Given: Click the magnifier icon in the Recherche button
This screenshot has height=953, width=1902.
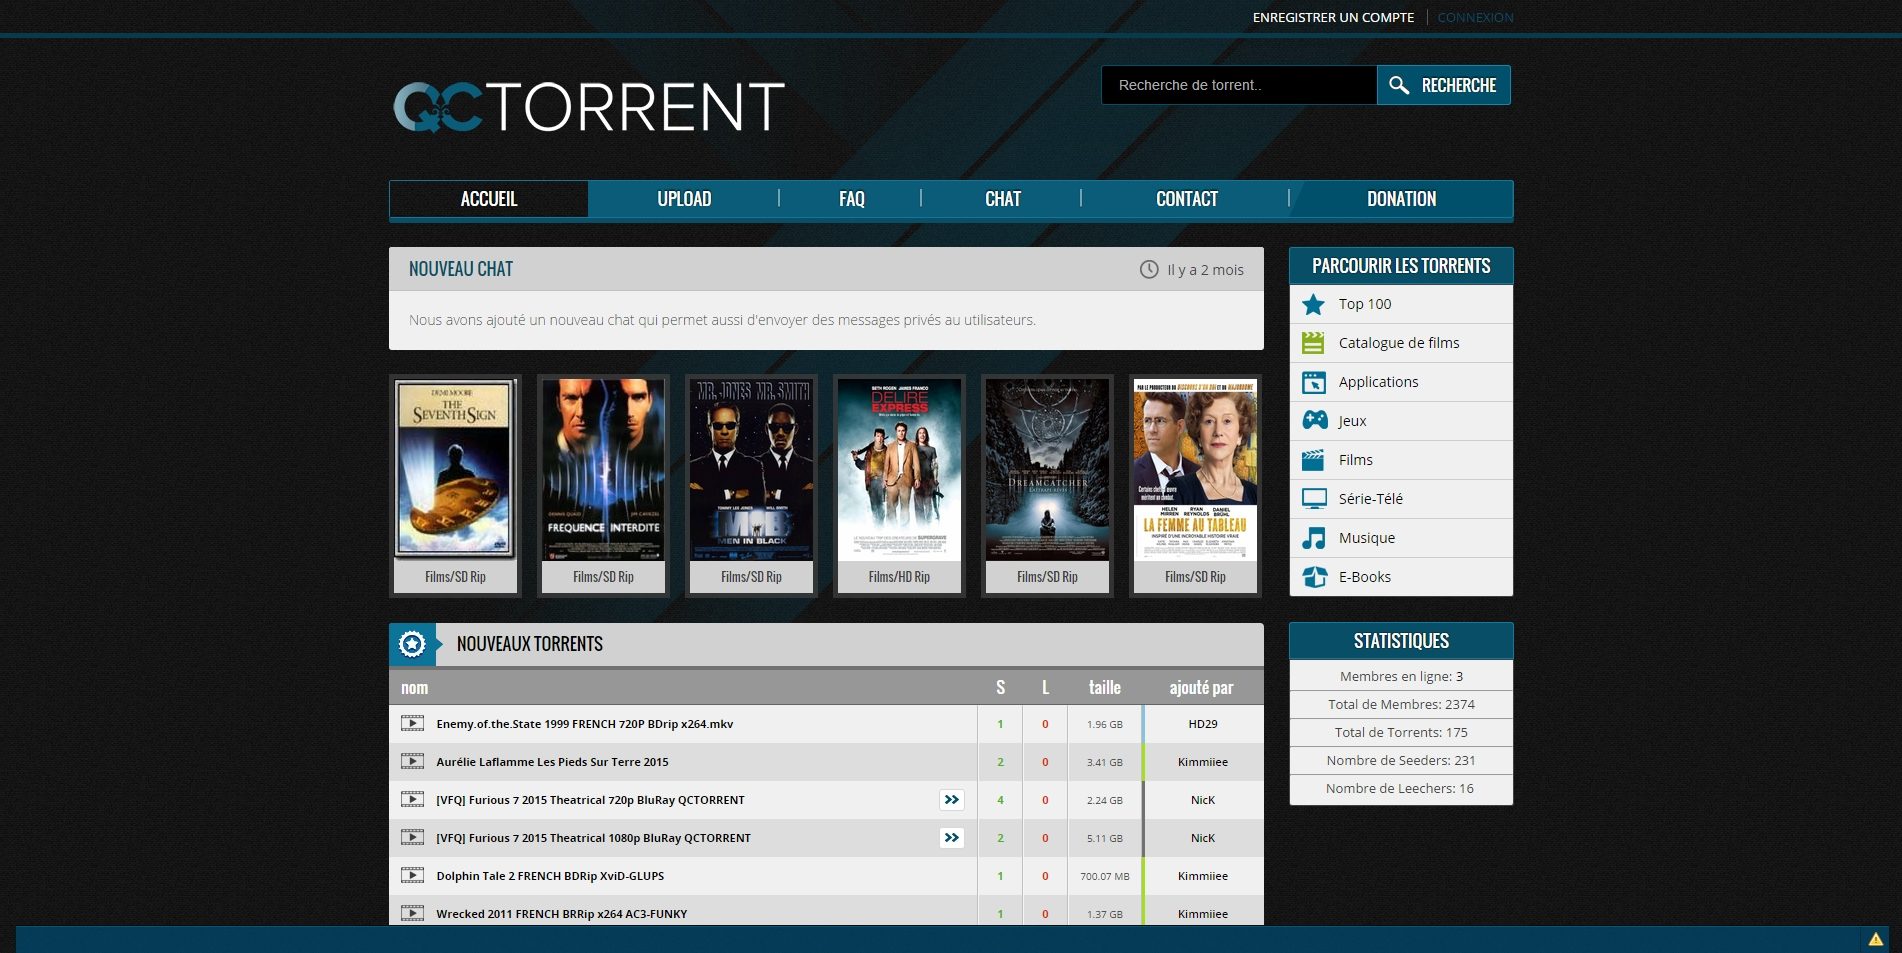Looking at the screenshot, I should point(1399,85).
